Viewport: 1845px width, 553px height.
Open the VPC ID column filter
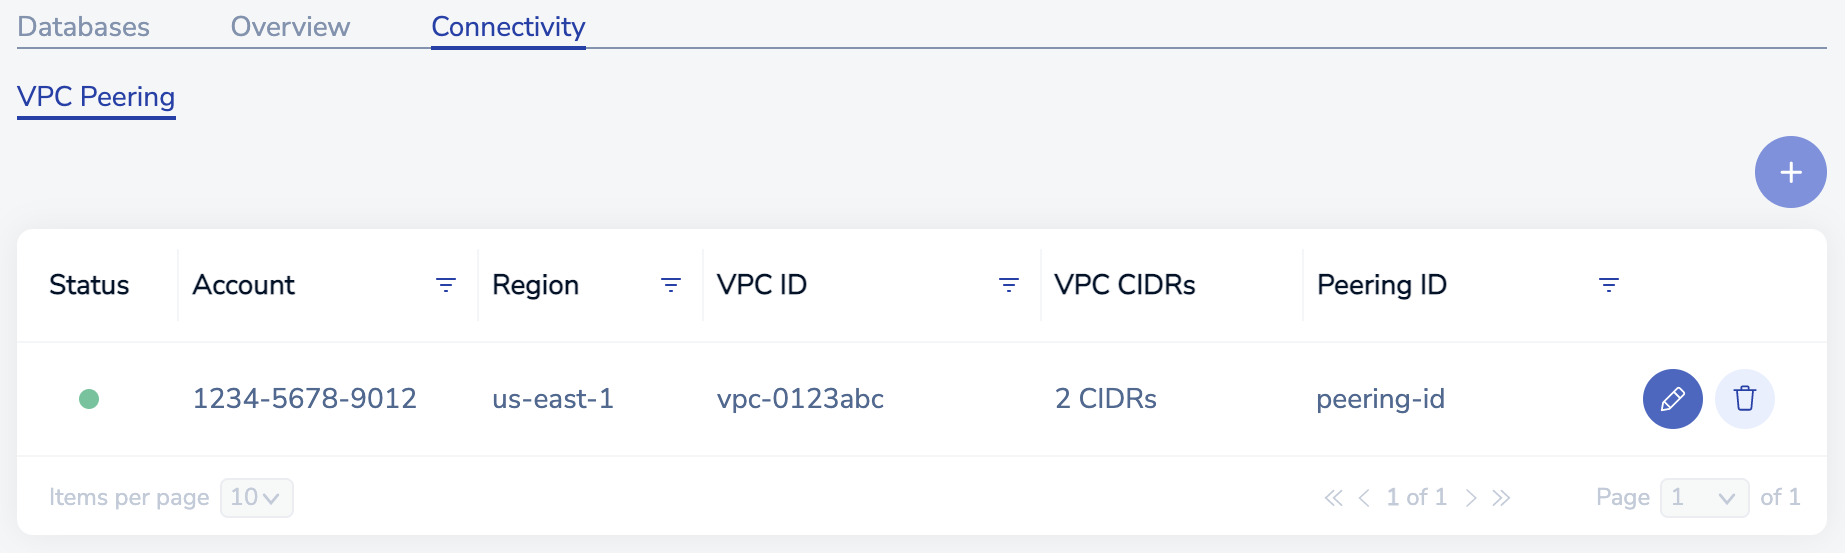[1009, 285]
